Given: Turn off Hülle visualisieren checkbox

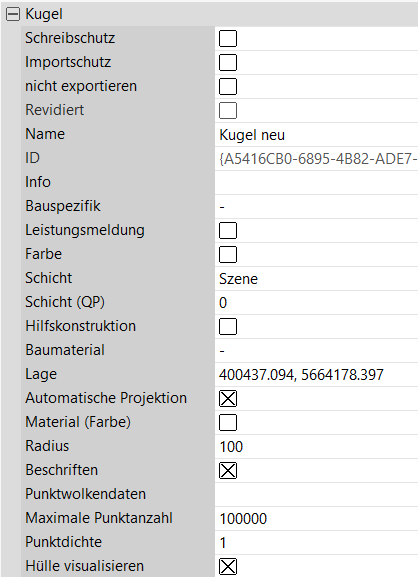Looking at the screenshot, I should (x=228, y=567).
